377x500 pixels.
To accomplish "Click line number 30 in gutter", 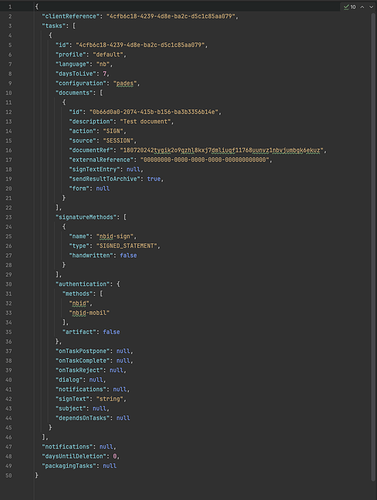I will pyautogui.click(x=9, y=284).
